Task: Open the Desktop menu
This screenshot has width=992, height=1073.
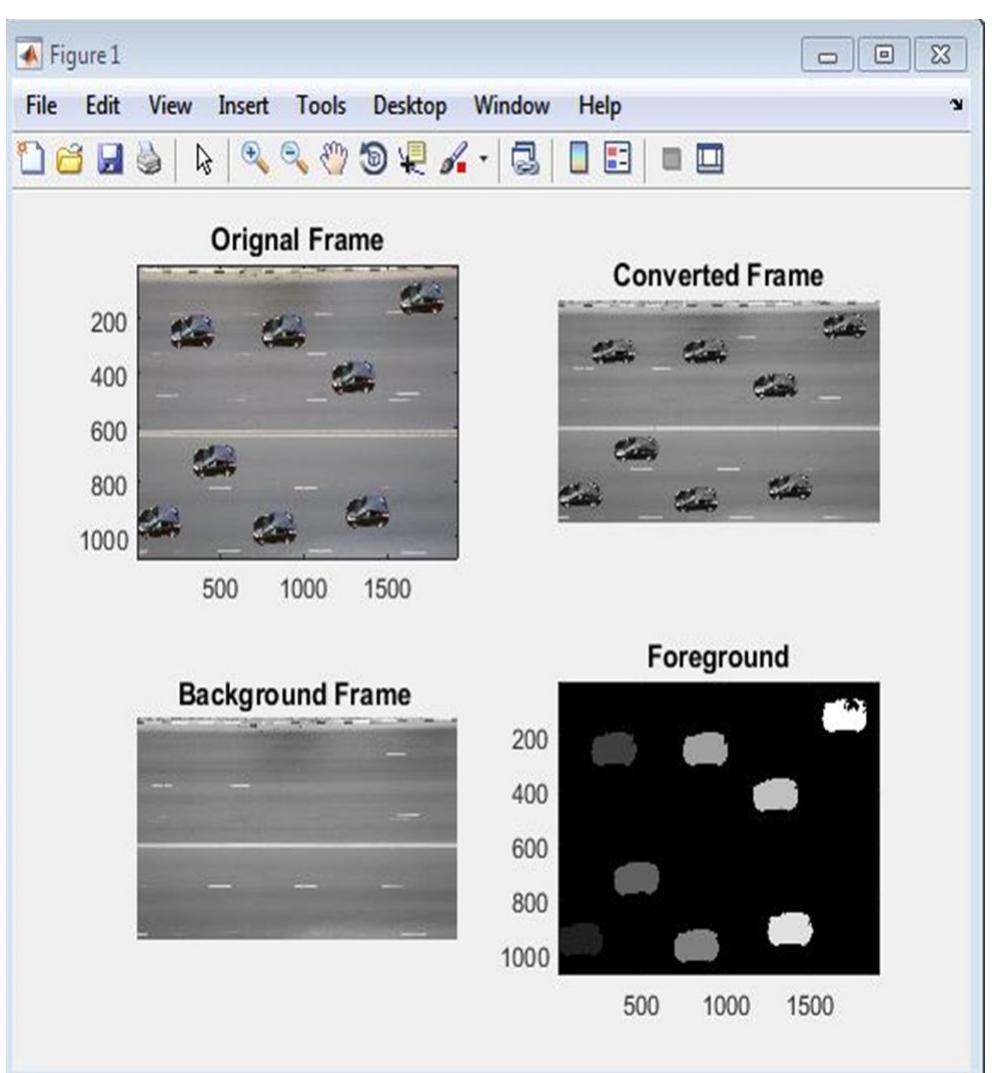Action: click(x=410, y=106)
